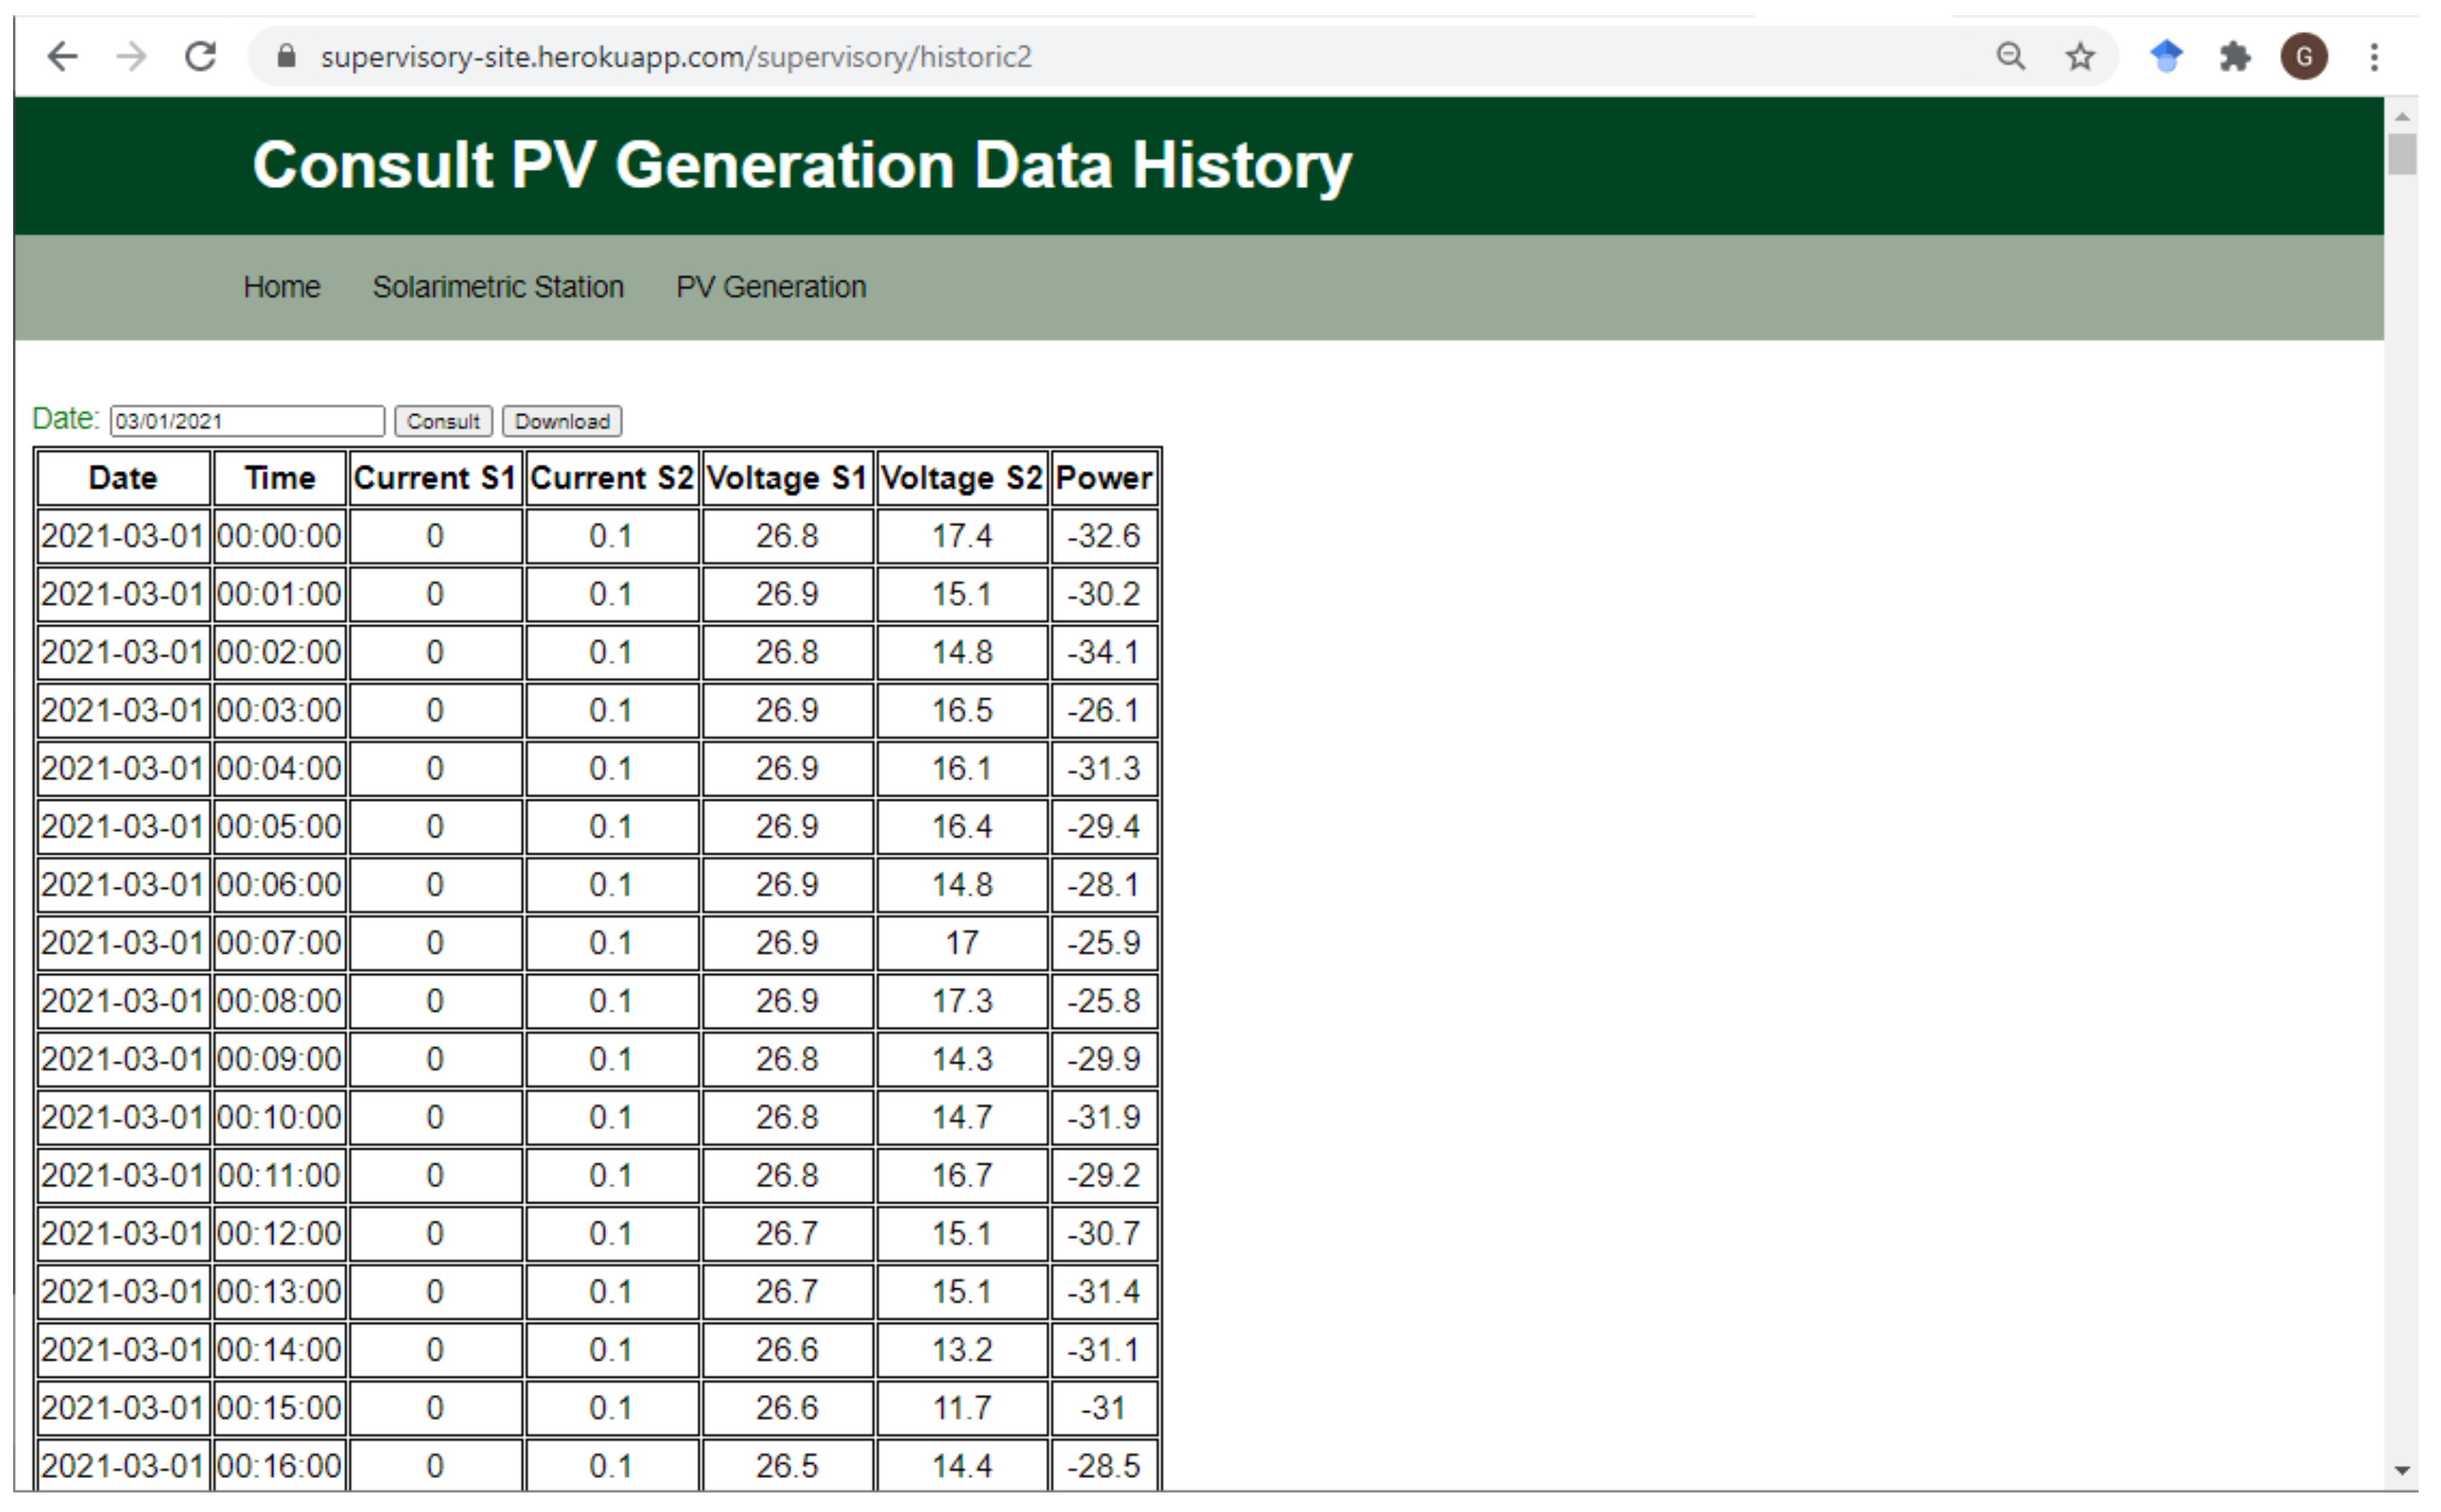Reload the current page

tap(200, 57)
